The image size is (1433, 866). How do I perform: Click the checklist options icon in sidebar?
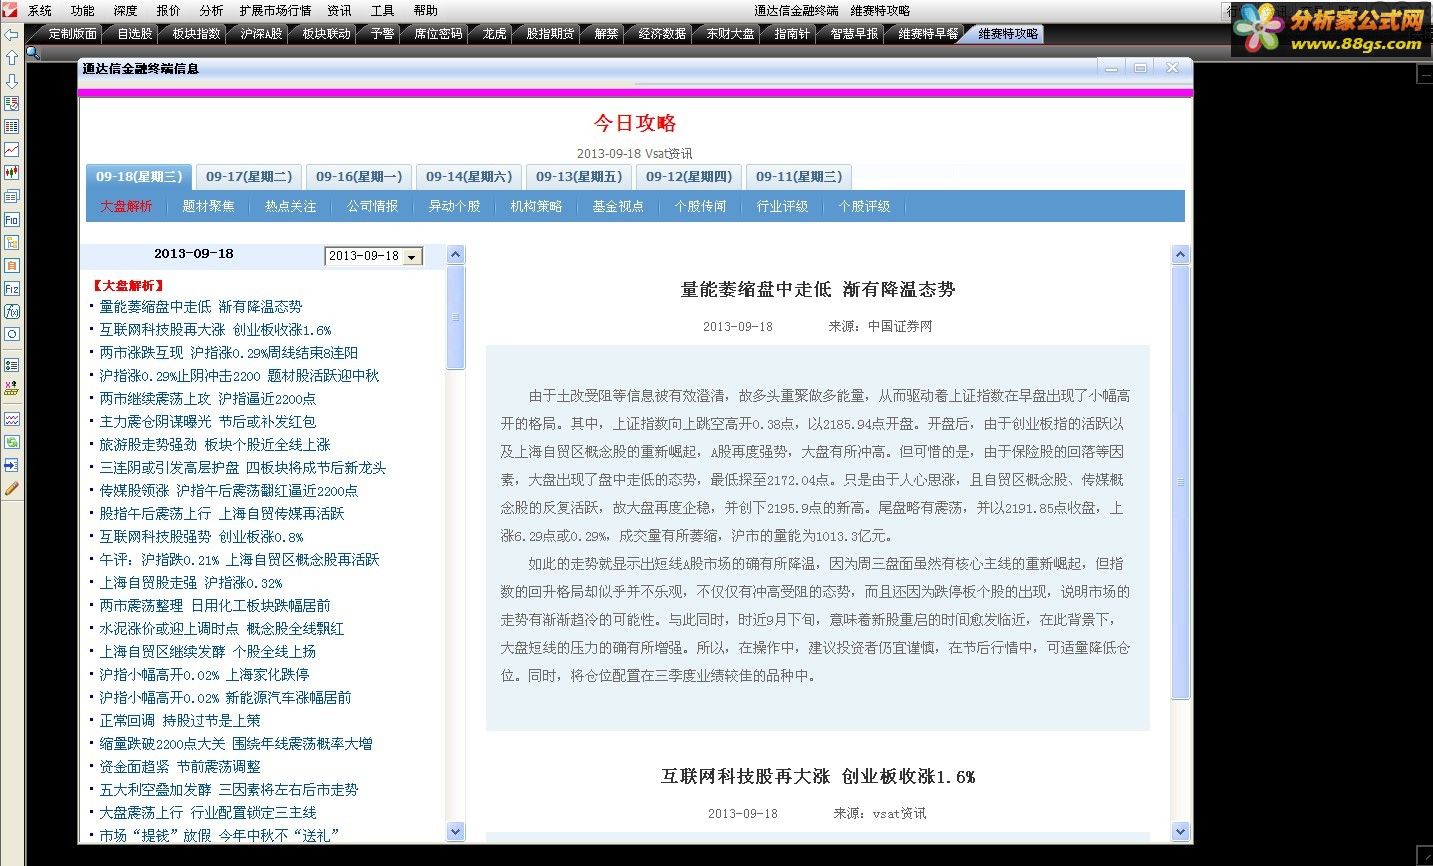tap(12, 365)
